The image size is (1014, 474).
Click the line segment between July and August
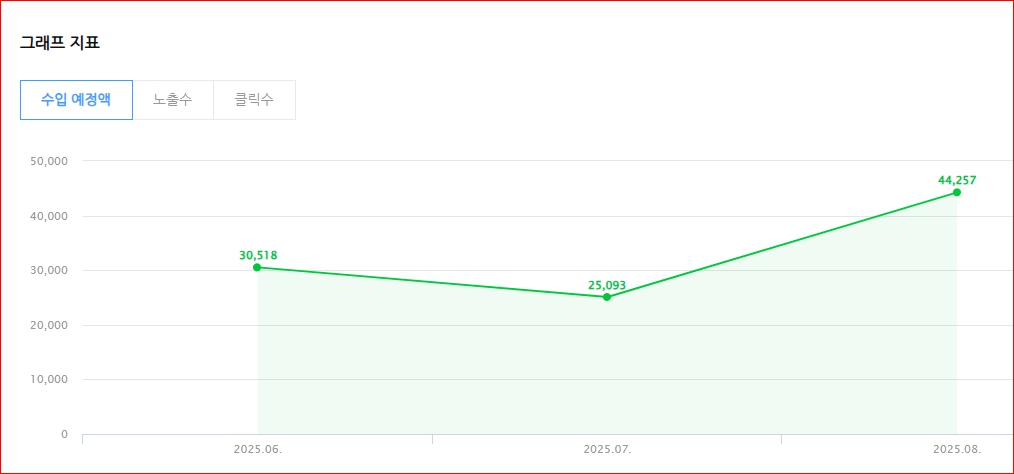782,245
